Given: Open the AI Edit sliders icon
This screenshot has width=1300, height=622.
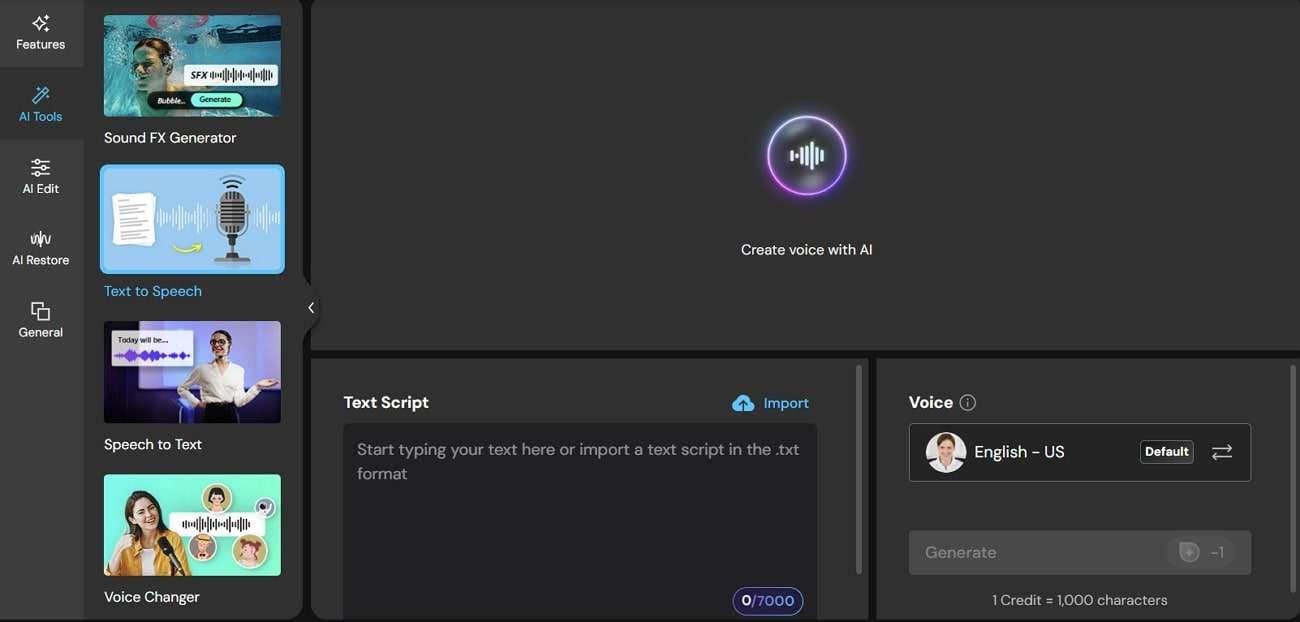Looking at the screenshot, I should [x=41, y=167].
